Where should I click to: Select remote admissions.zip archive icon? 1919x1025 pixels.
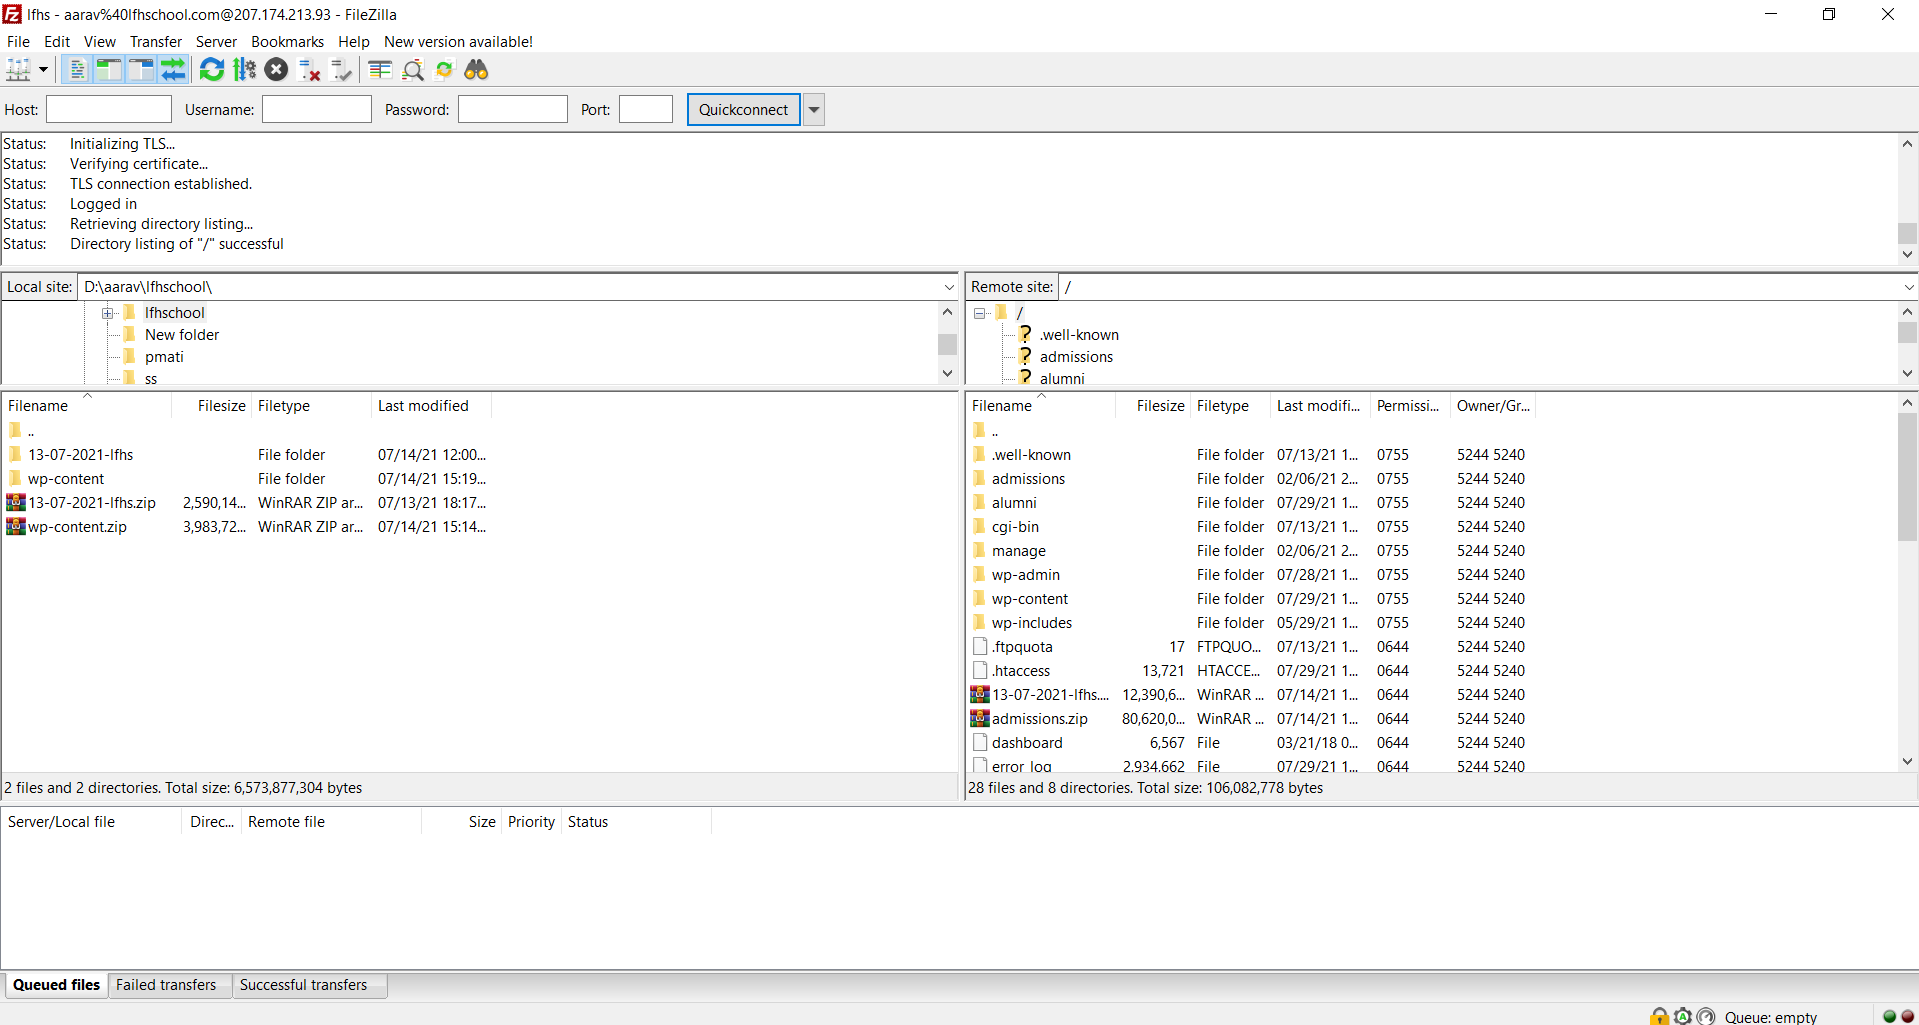pyautogui.click(x=980, y=718)
